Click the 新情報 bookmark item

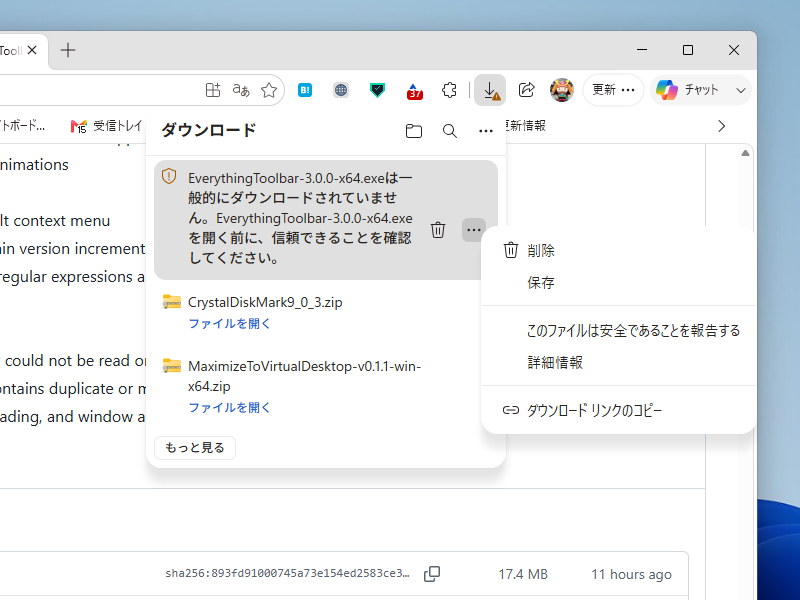(526, 126)
